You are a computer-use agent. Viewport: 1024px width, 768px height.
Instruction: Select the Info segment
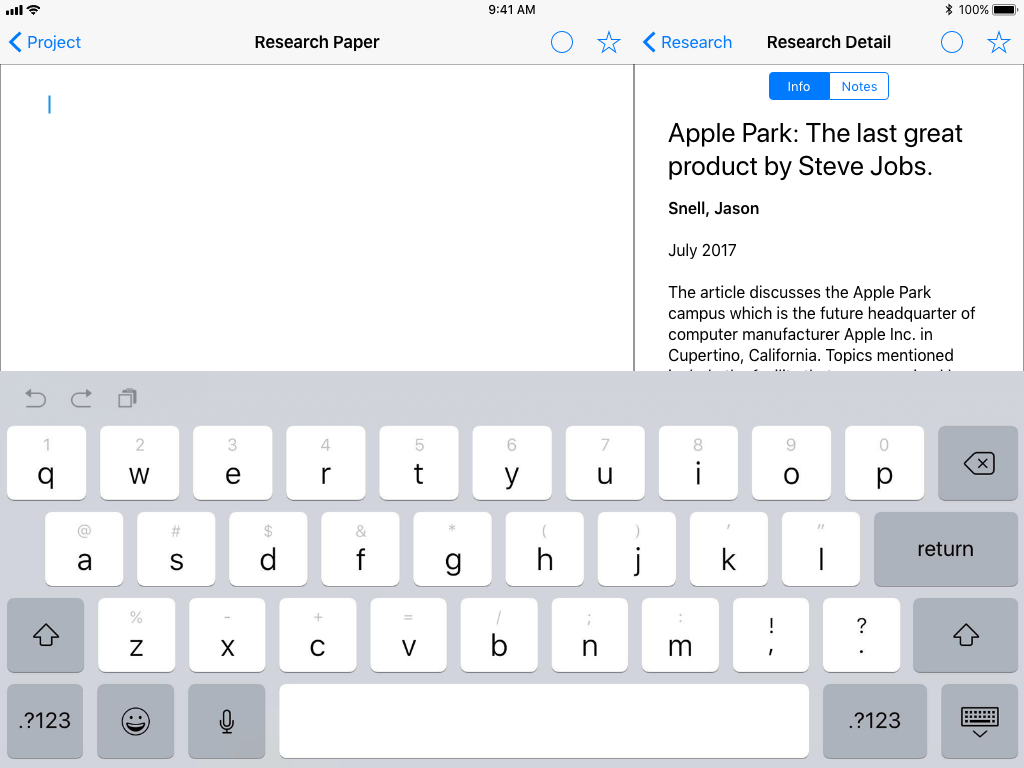(x=799, y=86)
